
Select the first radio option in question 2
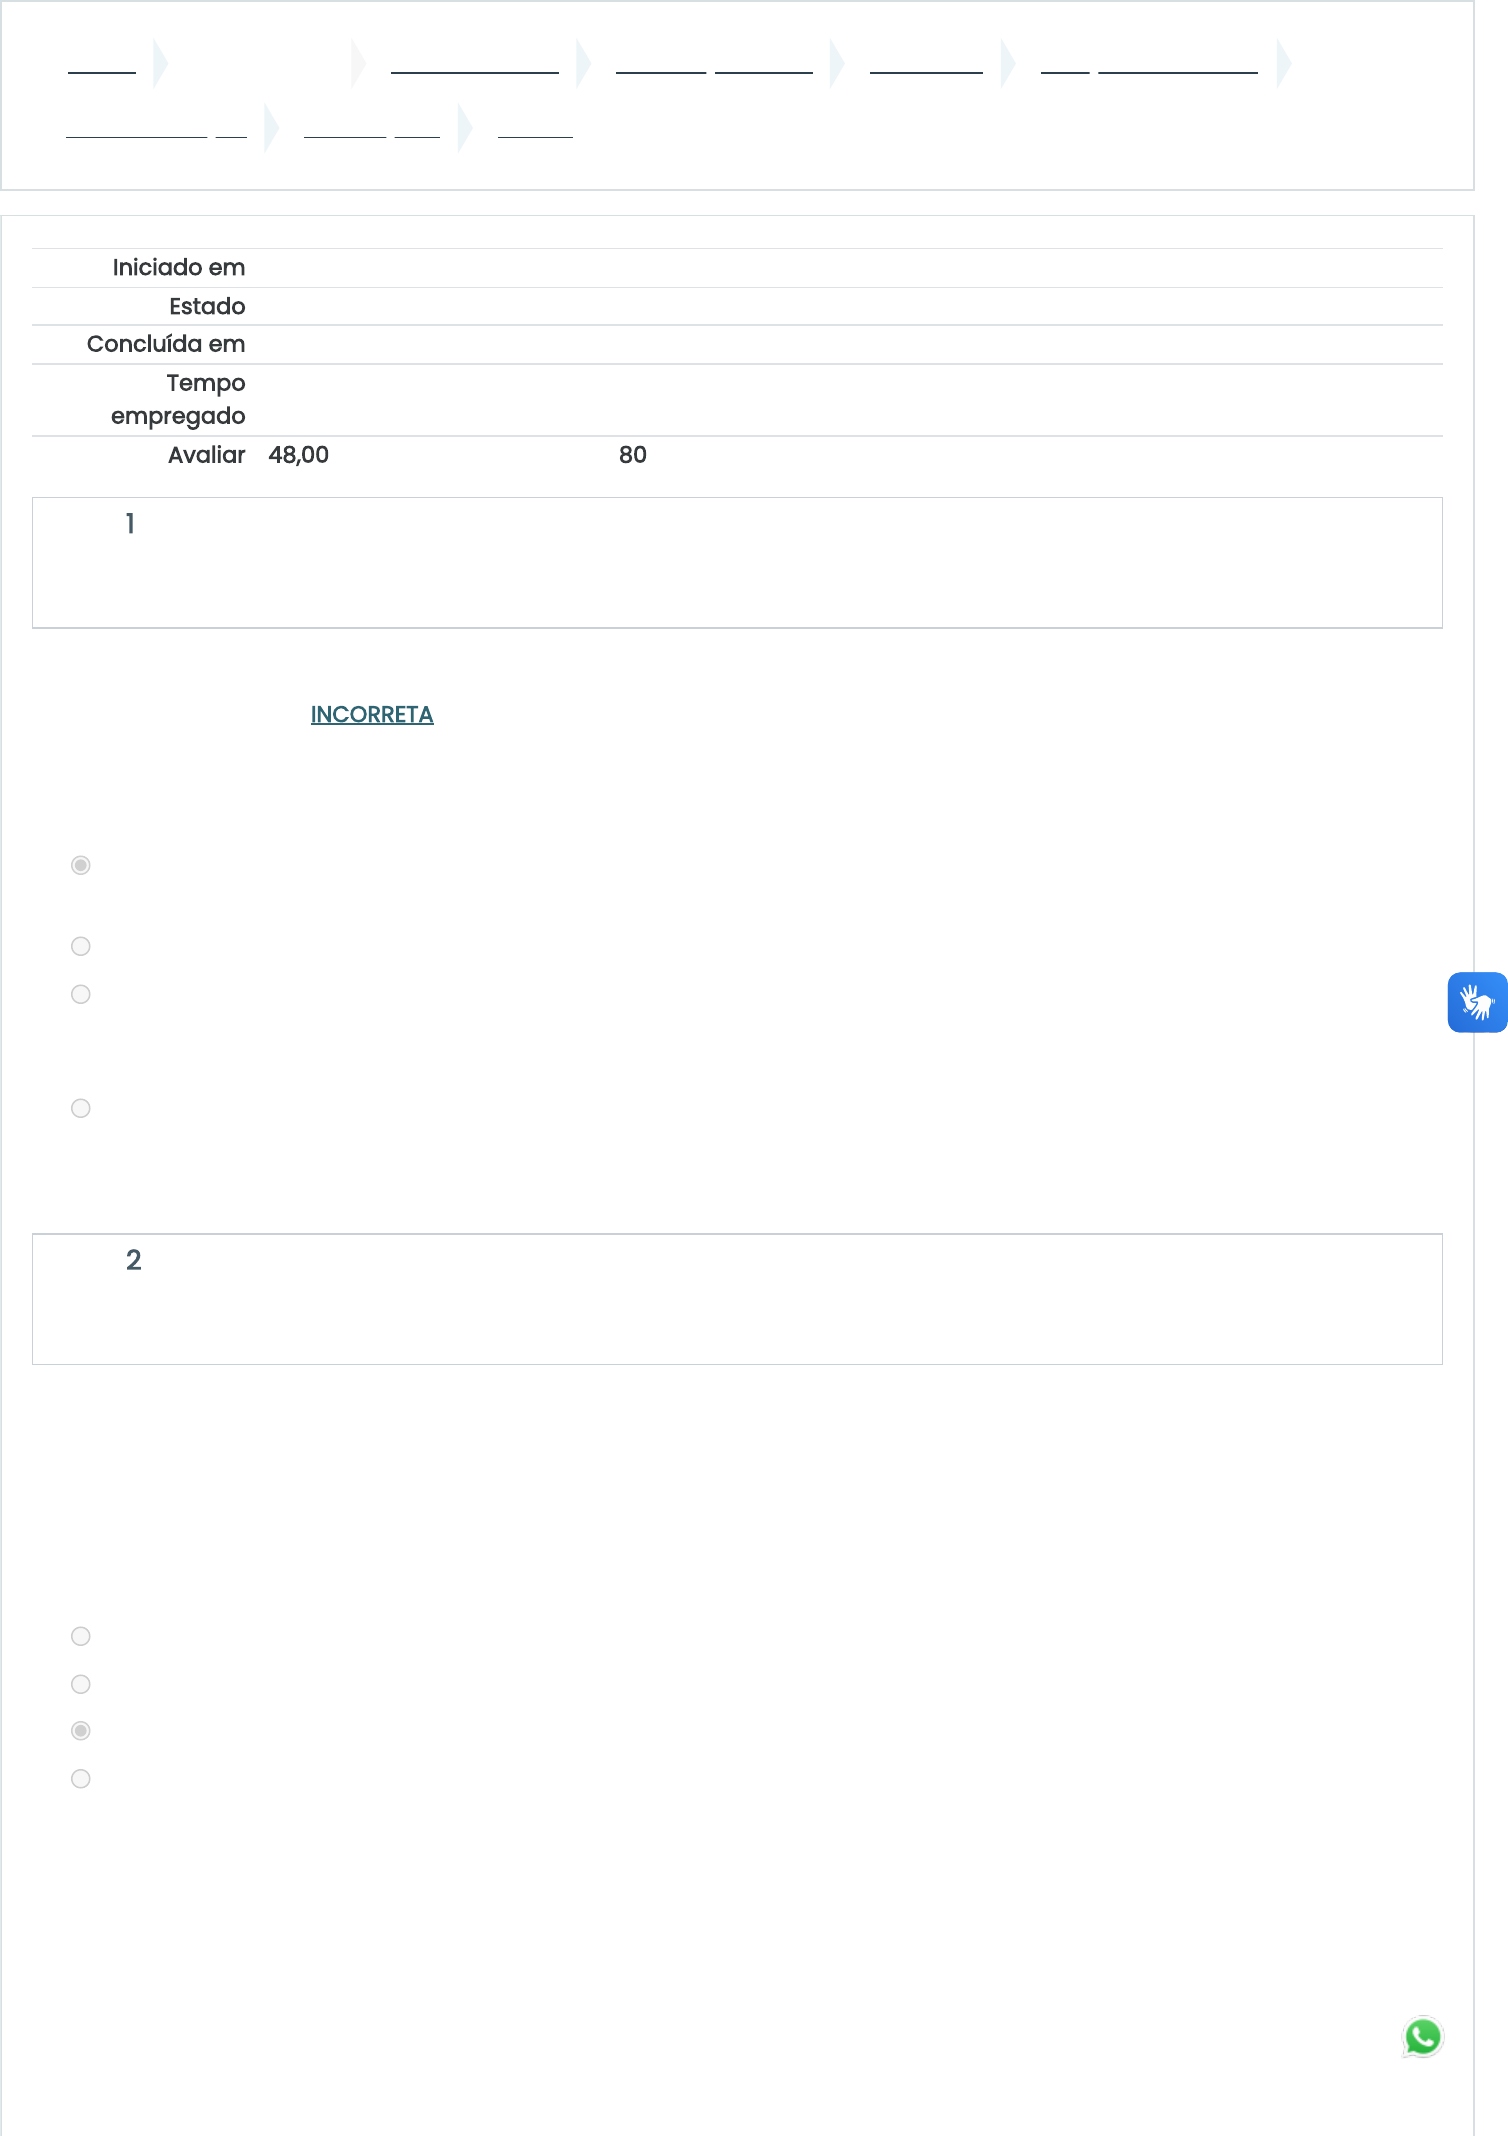[x=81, y=1636]
